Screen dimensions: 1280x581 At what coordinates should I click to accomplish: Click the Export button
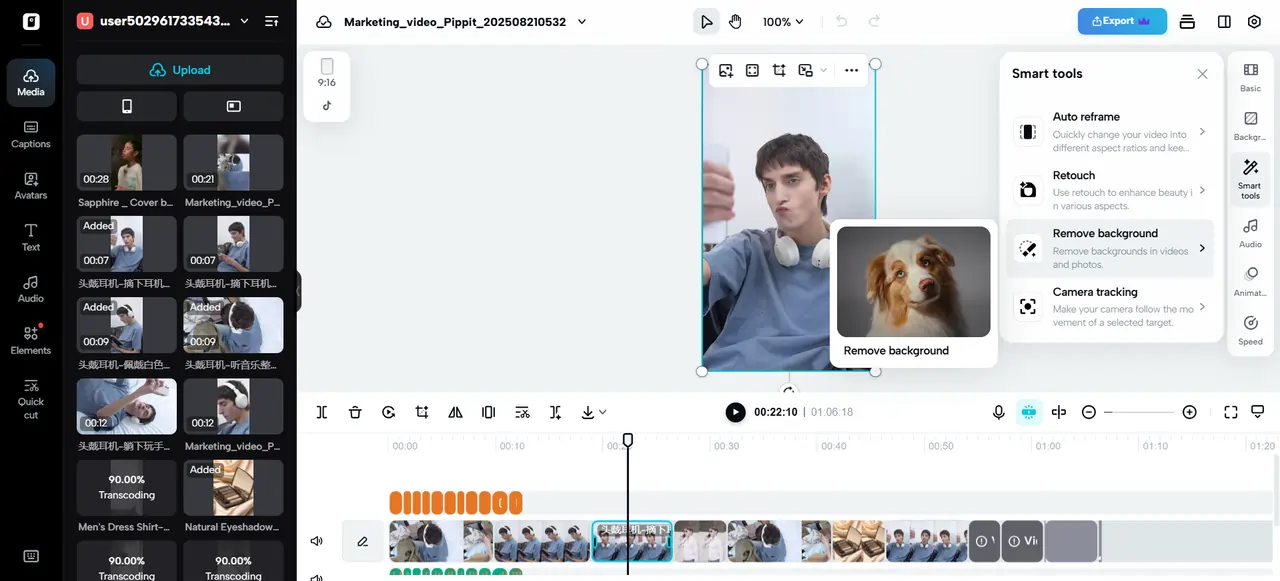coord(1121,21)
